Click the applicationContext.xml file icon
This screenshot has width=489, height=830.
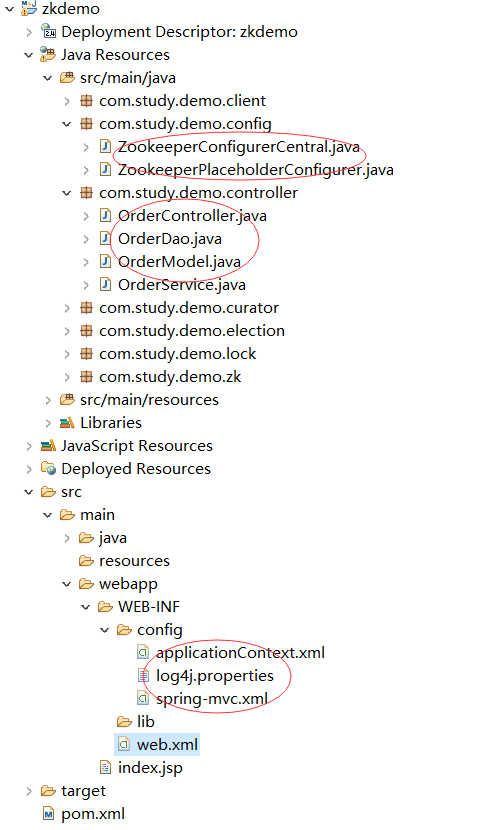(143, 653)
